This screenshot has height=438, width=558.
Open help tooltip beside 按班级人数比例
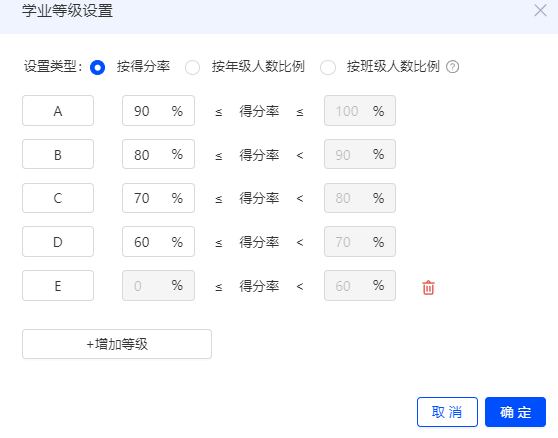click(x=452, y=67)
